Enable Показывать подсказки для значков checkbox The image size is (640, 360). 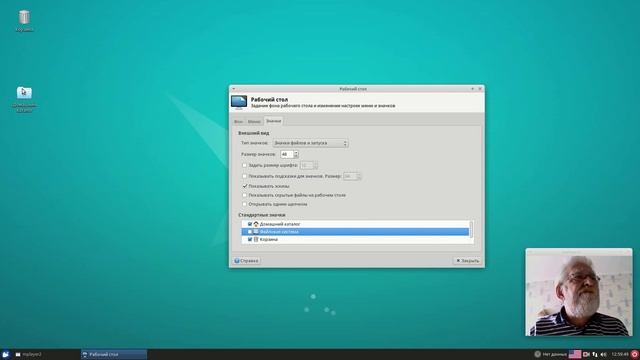coord(244,176)
